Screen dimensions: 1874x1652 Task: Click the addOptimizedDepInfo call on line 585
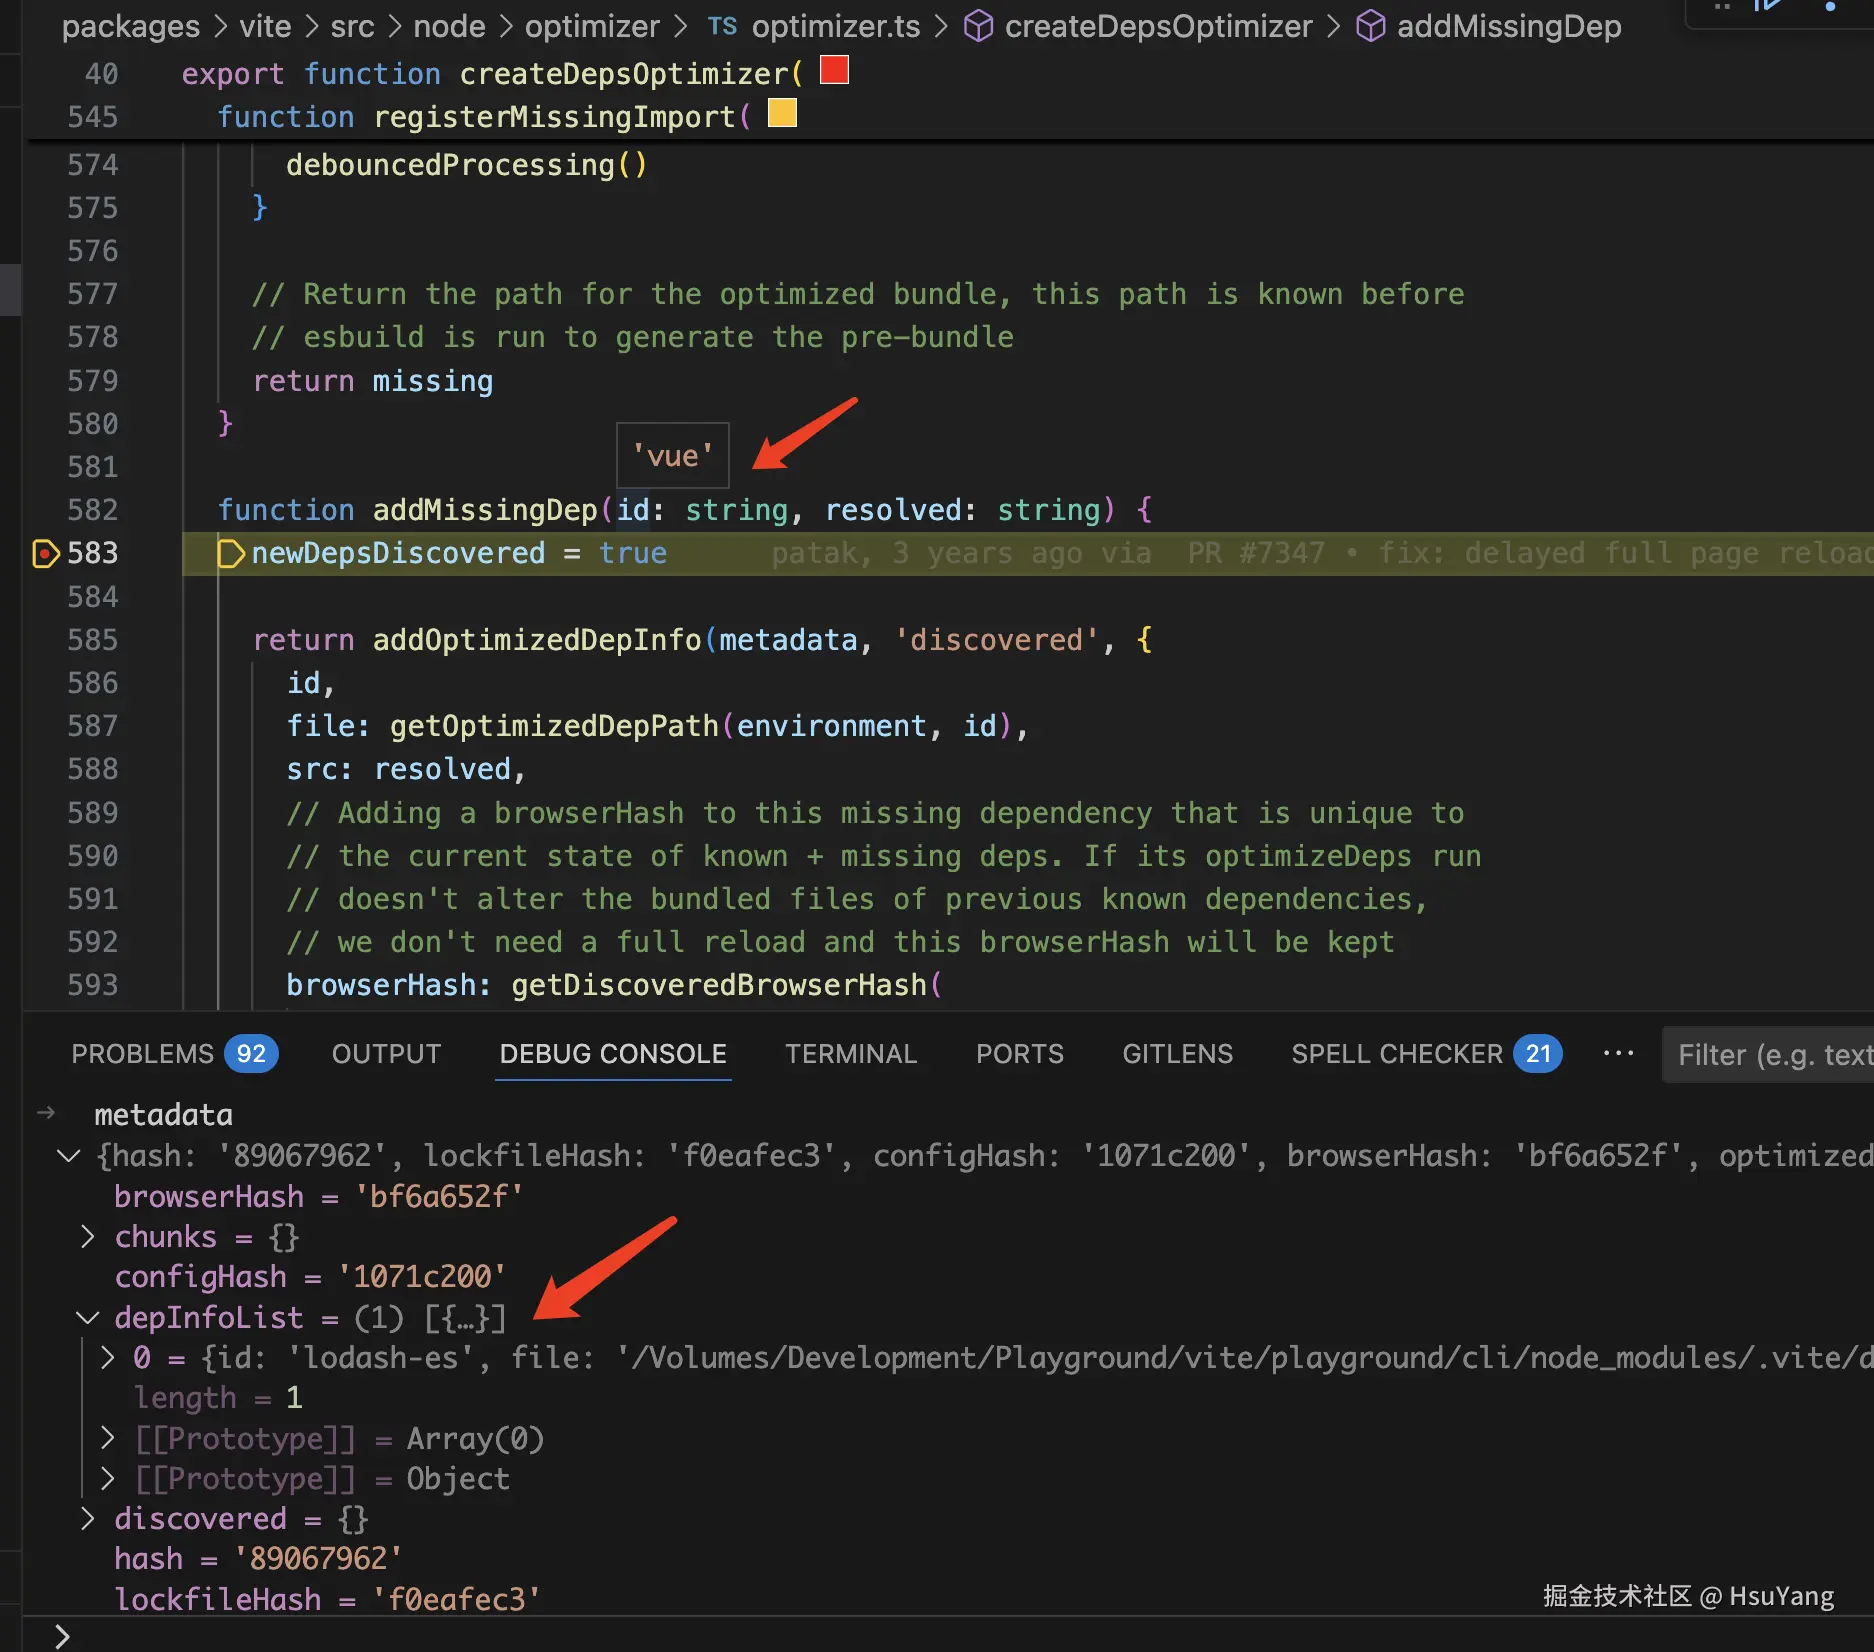coord(537,640)
